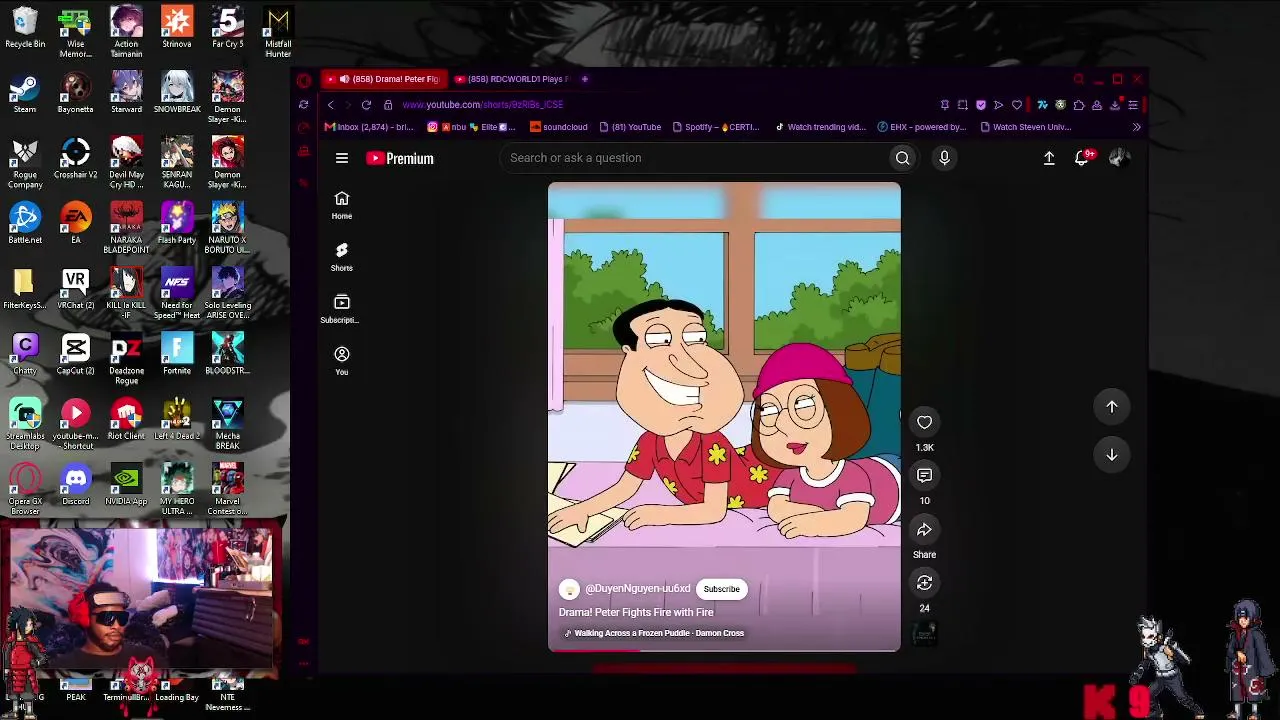
Task: Open the Riot Client shortcut
Action: tap(127, 419)
